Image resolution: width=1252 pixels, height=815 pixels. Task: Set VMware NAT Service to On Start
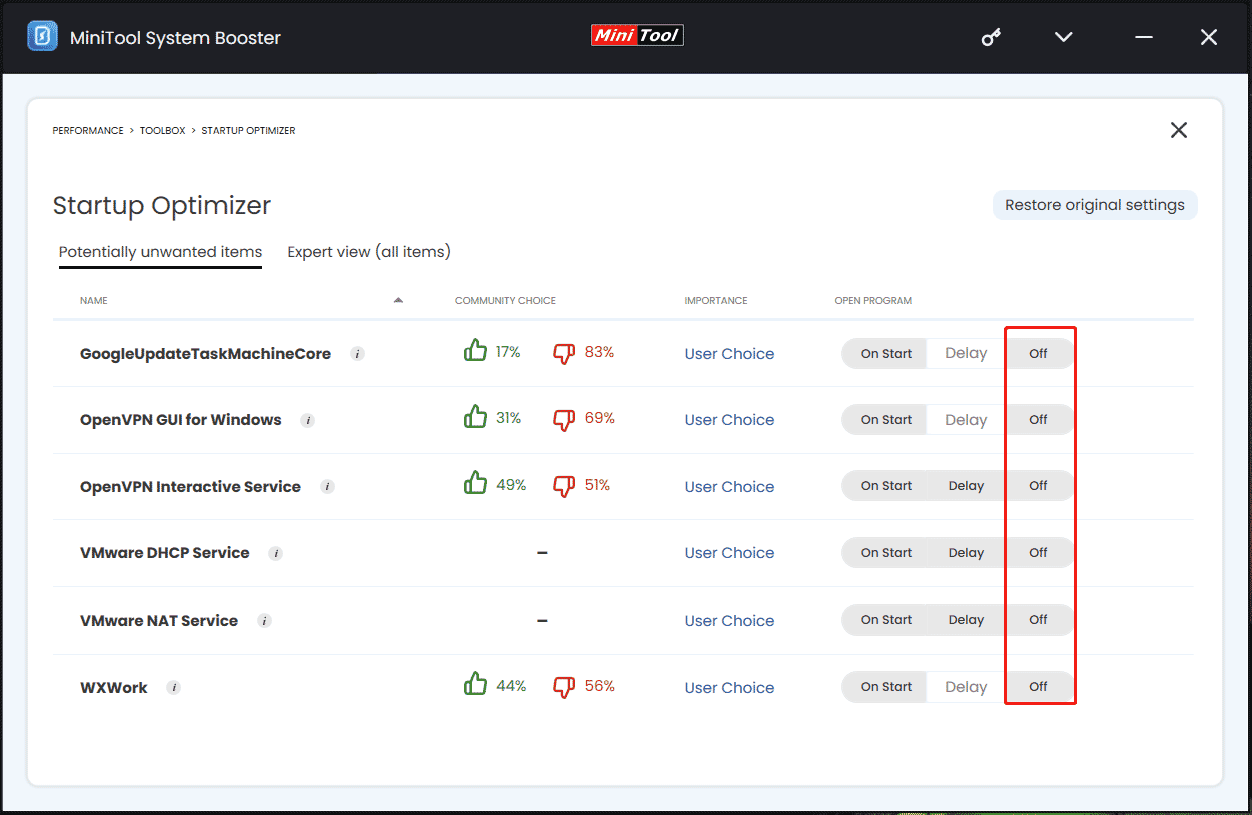[x=886, y=620]
